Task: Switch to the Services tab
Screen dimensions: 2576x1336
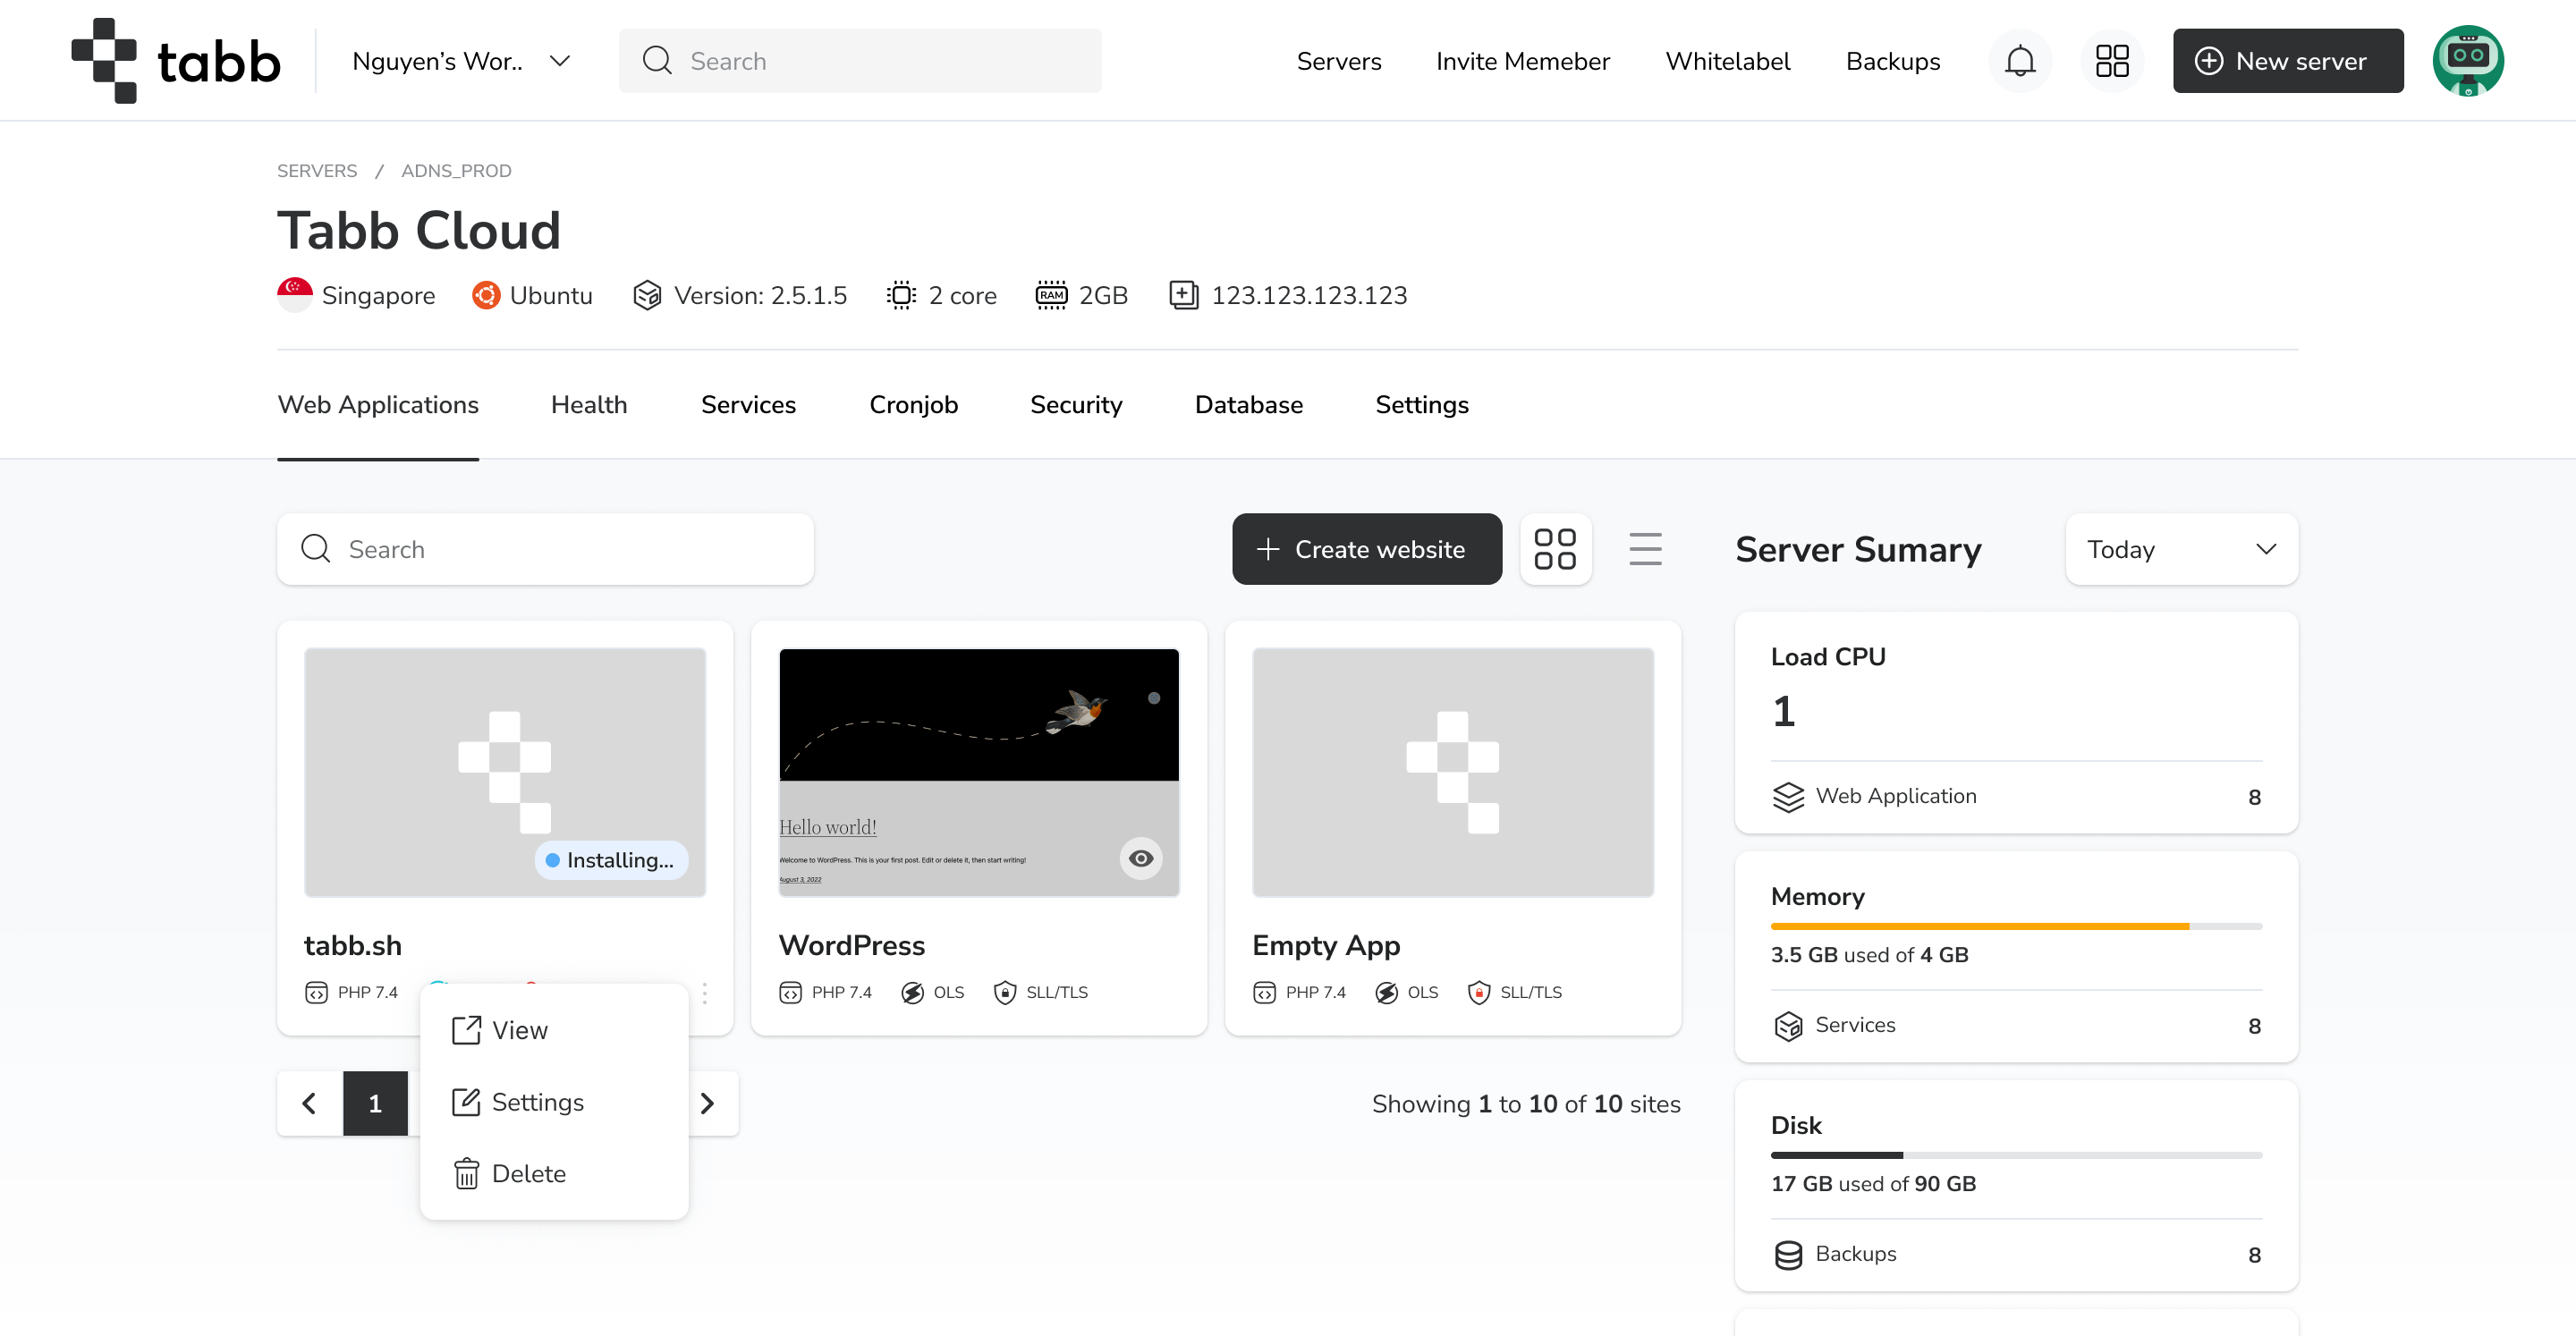Action: (748, 404)
